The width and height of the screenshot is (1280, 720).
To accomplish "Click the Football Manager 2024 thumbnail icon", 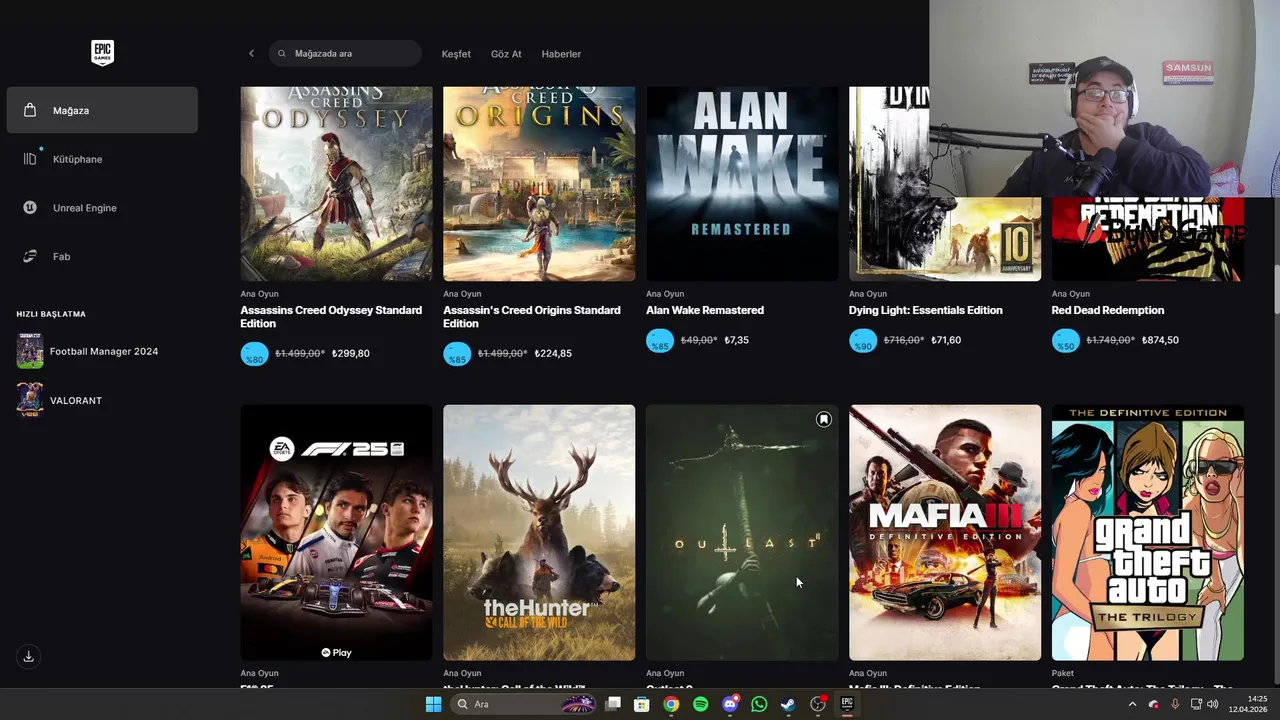I will 30,351.
